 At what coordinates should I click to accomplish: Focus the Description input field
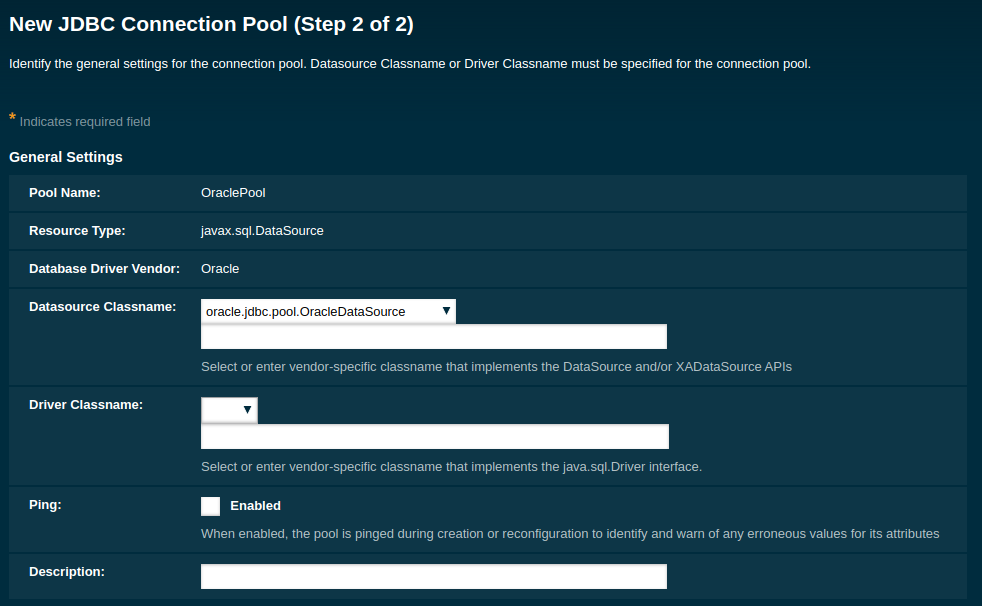(433, 577)
